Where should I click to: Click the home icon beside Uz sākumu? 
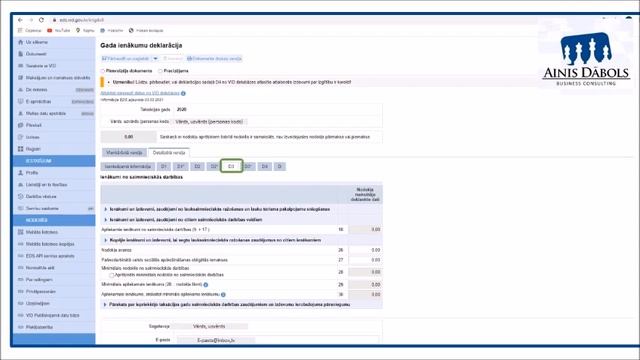pyautogui.click(x=20, y=42)
